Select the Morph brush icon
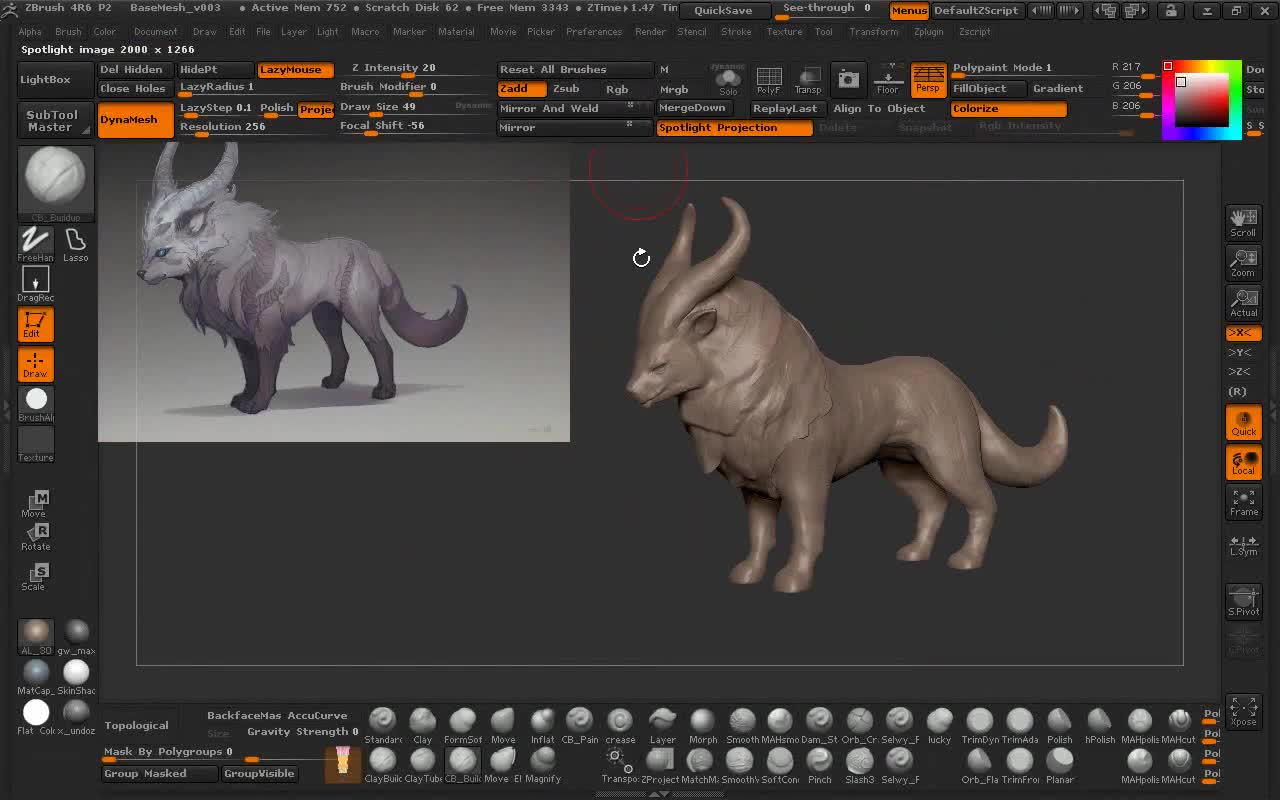This screenshot has width=1280, height=800. (703, 725)
